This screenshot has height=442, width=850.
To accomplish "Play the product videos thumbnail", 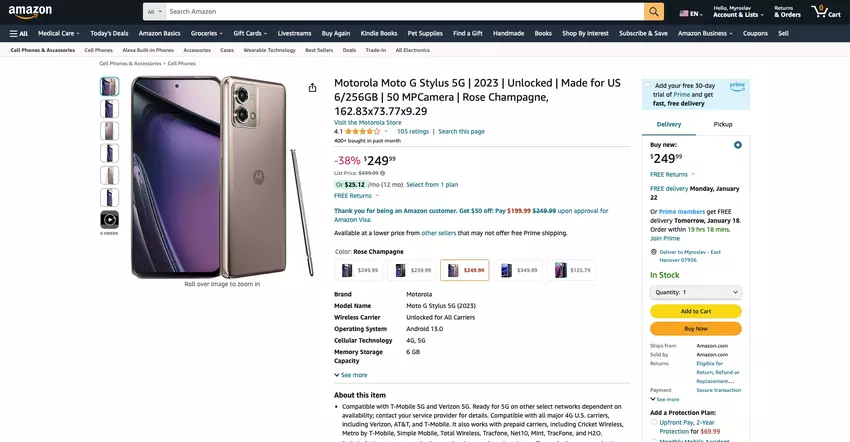I will (x=109, y=219).
